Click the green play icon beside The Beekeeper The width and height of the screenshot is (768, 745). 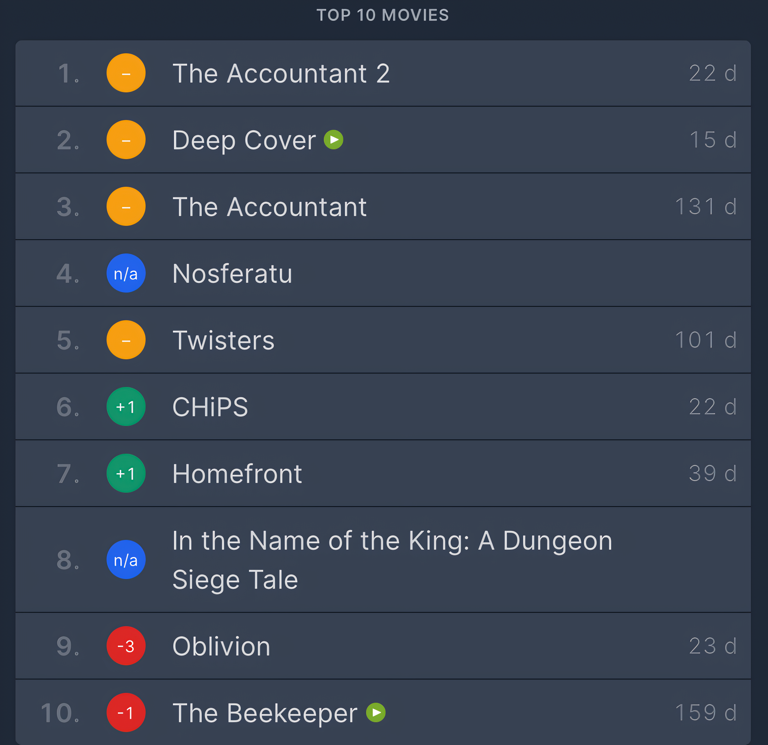(376, 713)
